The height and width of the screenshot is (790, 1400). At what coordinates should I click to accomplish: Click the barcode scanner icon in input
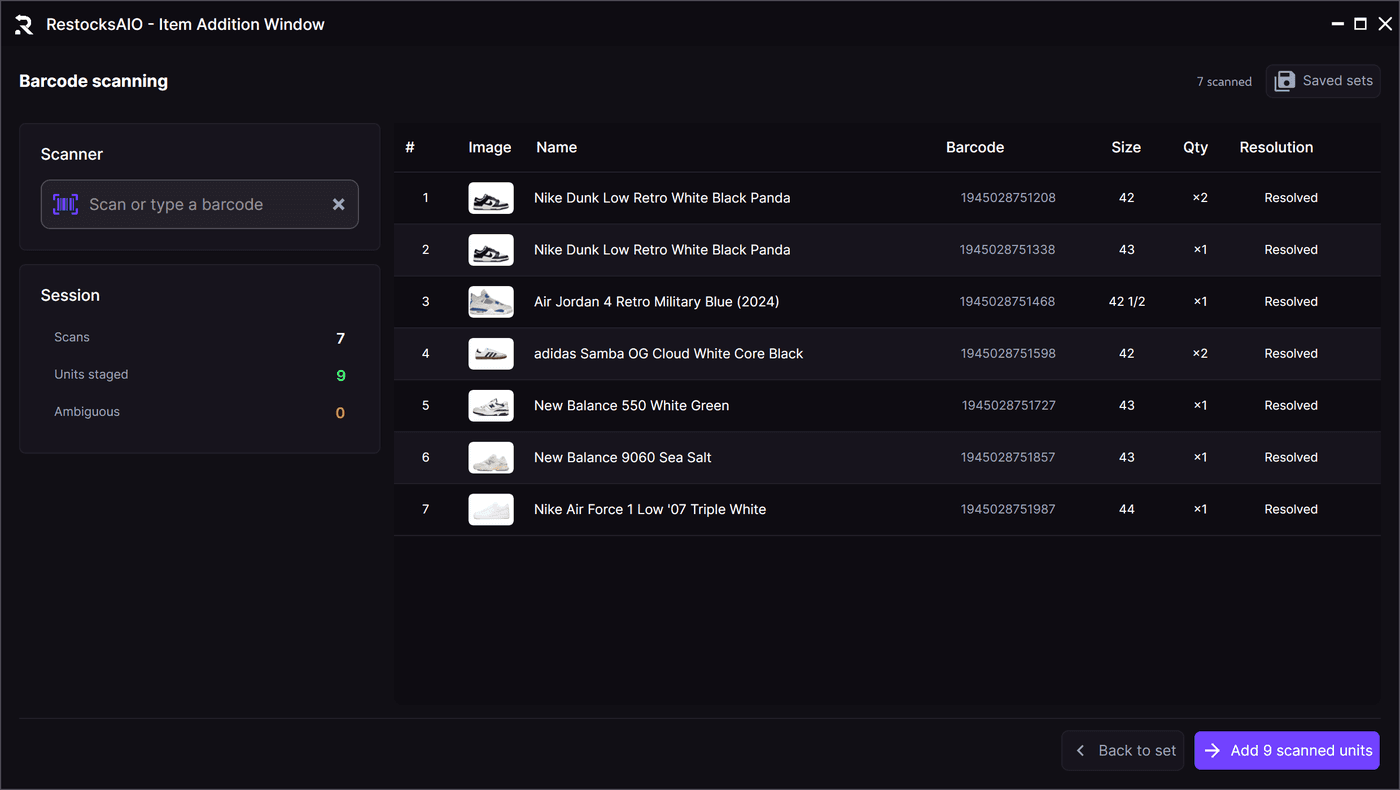point(65,204)
